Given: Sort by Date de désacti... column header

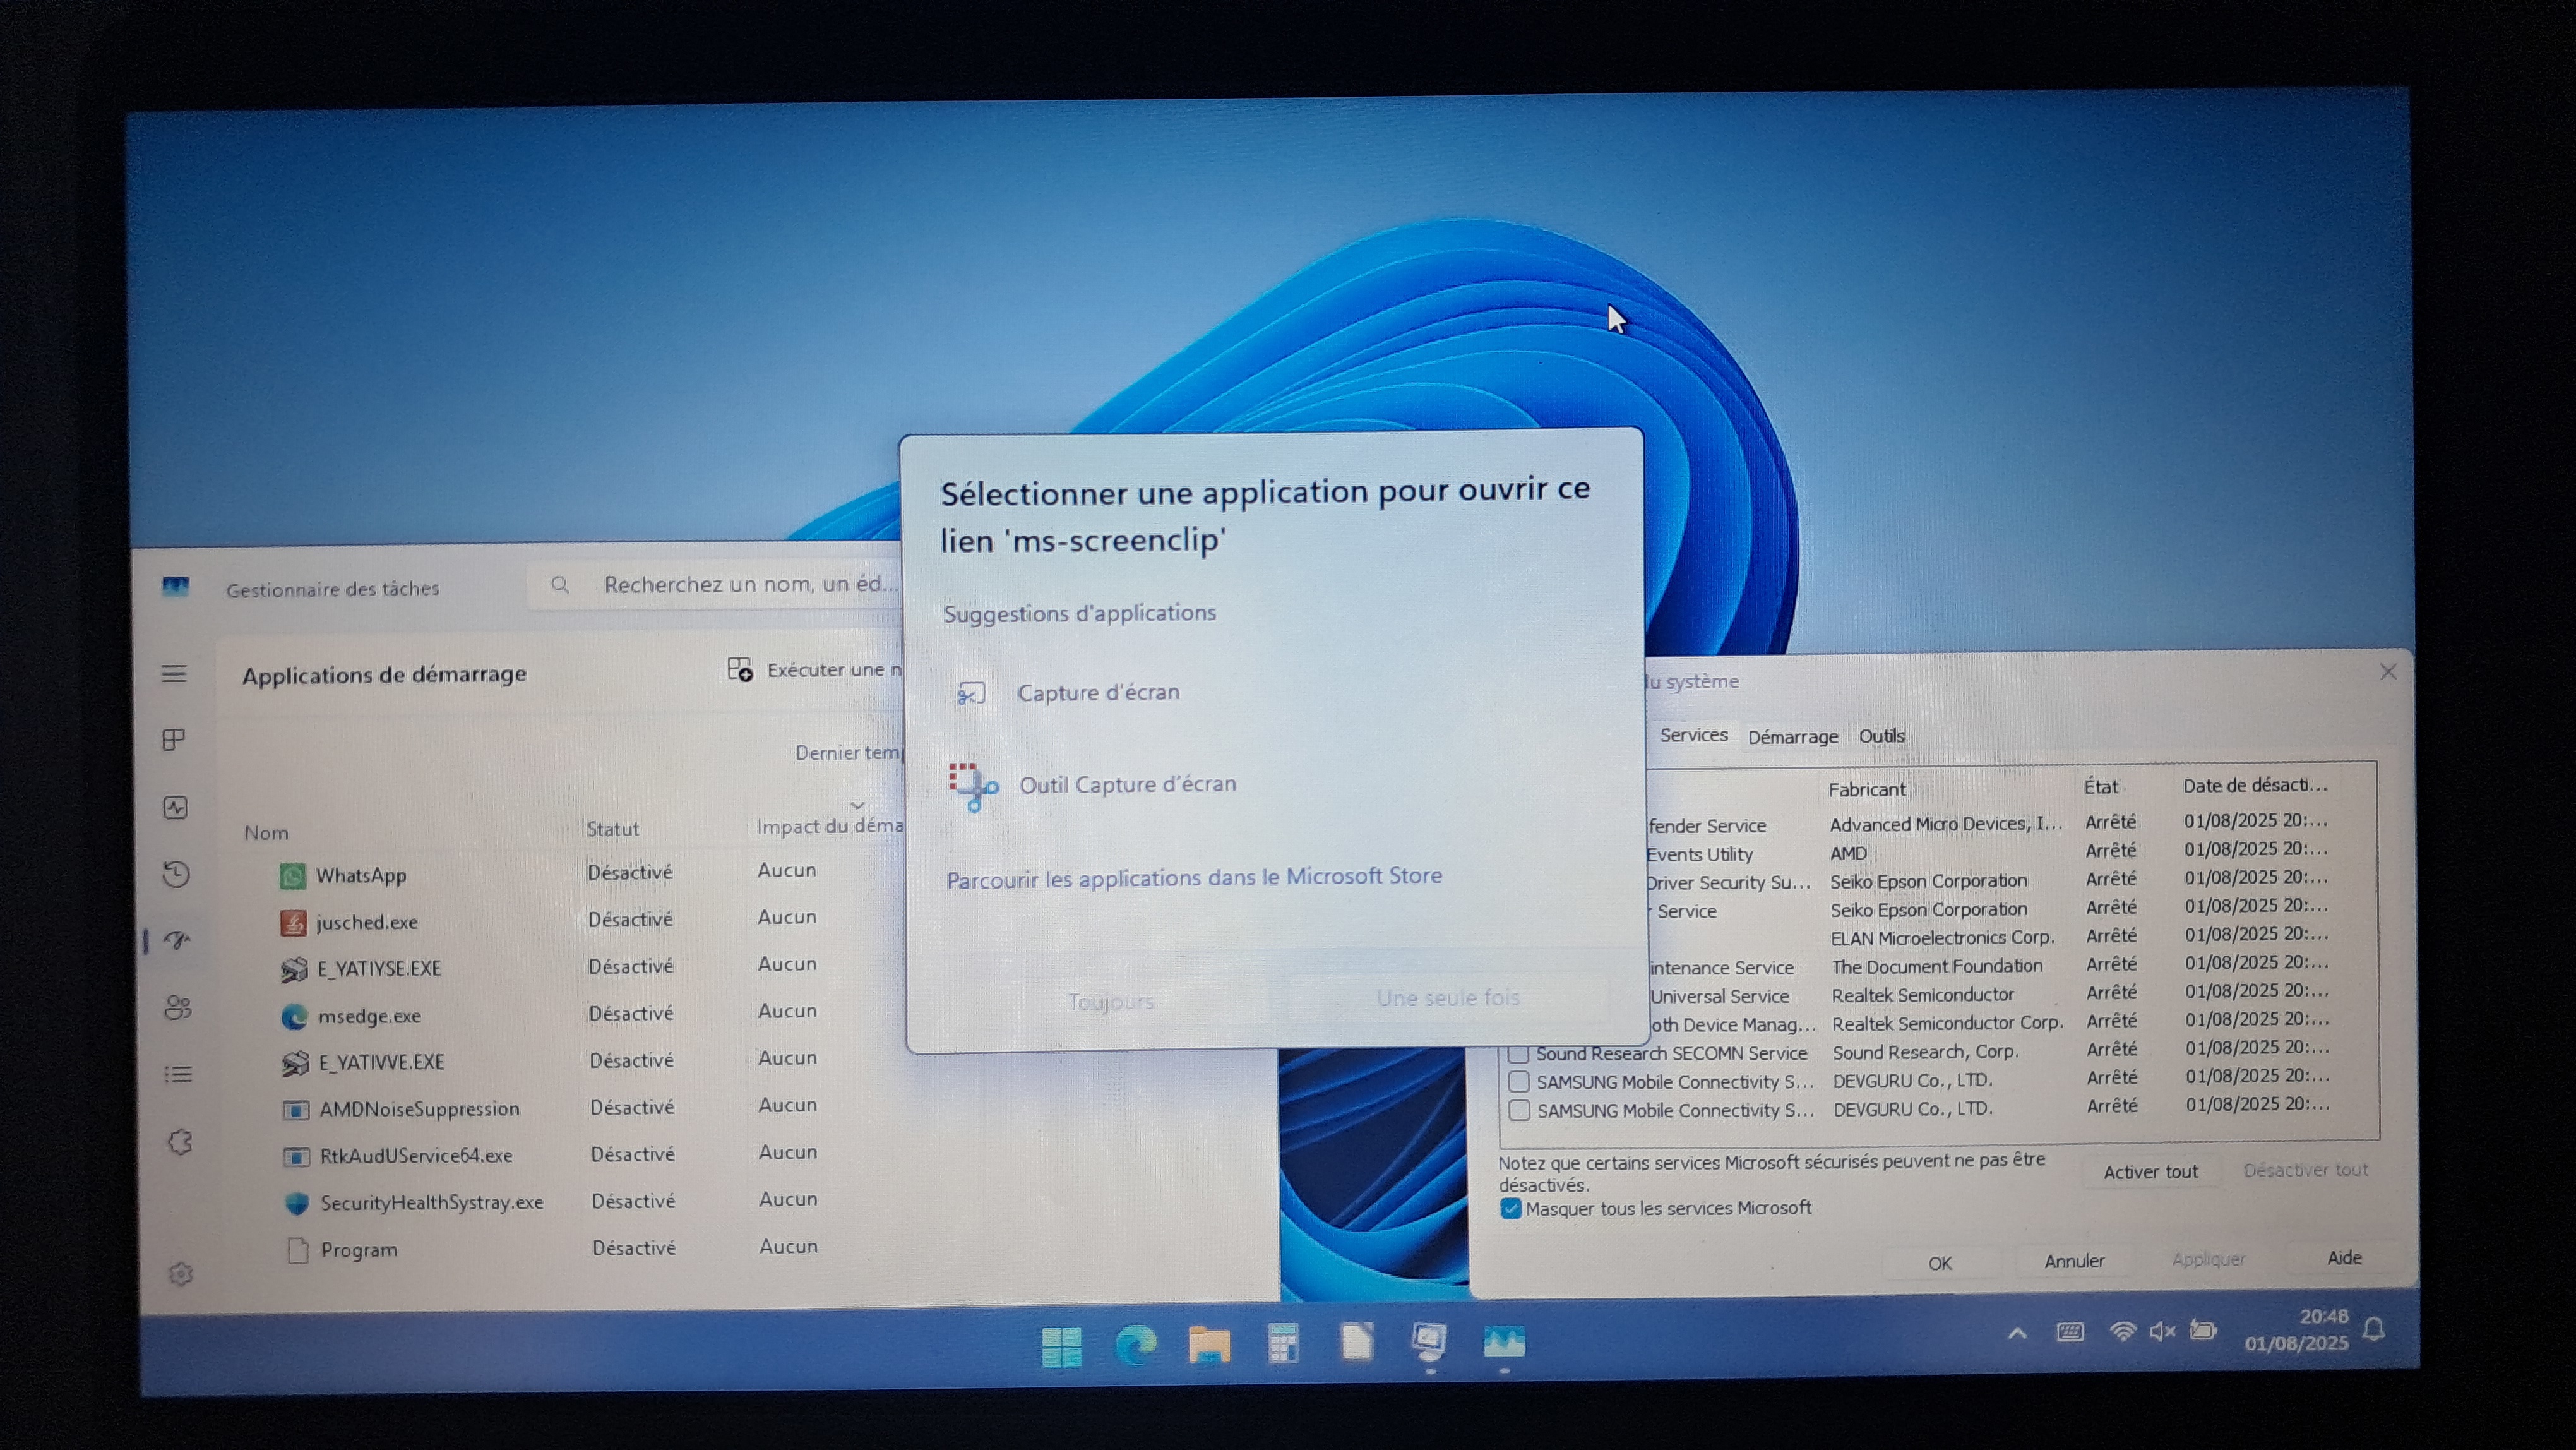Looking at the screenshot, I should point(2254,785).
